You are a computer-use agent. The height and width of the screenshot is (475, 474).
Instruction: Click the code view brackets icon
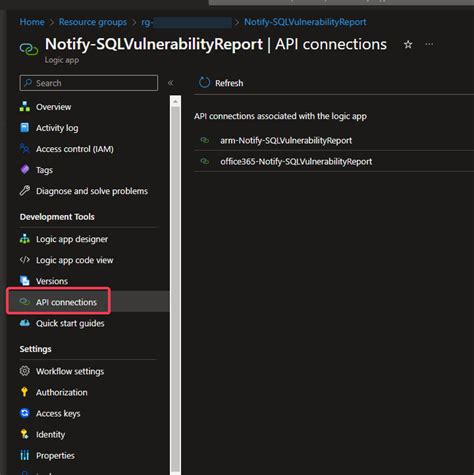[x=25, y=260]
